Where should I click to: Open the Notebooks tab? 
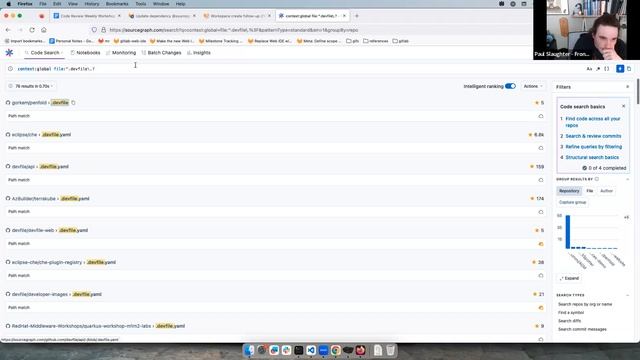coord(85,53)
